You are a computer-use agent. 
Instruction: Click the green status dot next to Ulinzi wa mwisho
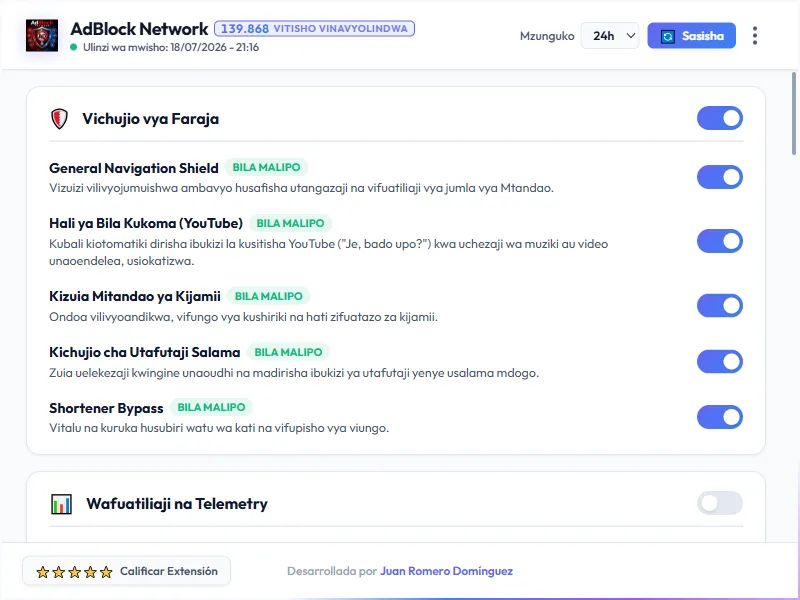(73, 47)
